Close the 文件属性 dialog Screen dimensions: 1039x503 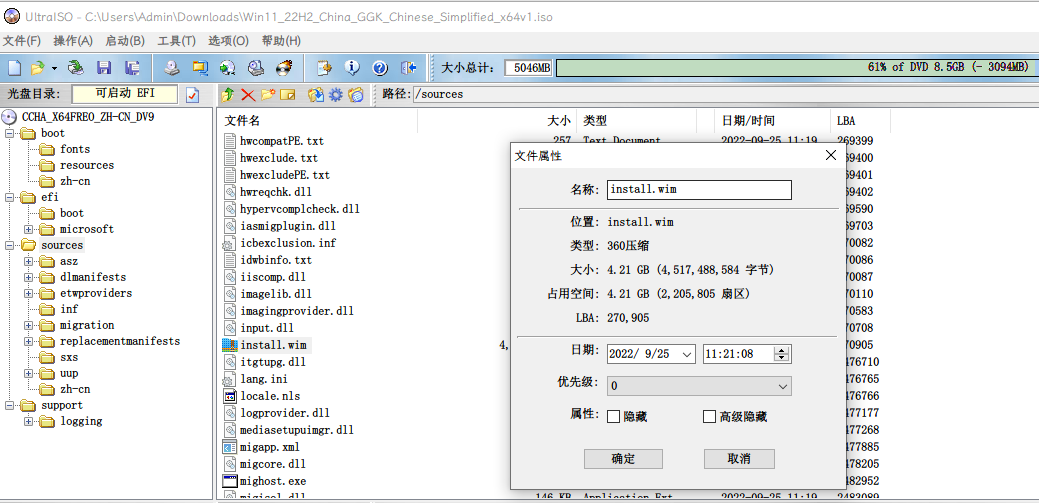click(x=830, y=156)
